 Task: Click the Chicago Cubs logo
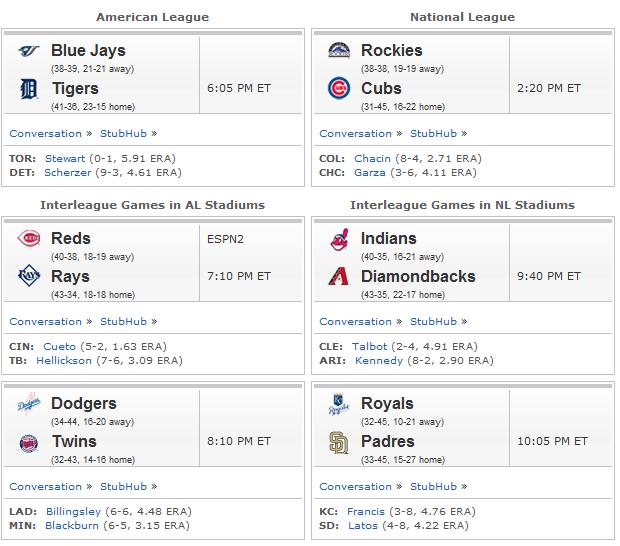click(339, 88)
